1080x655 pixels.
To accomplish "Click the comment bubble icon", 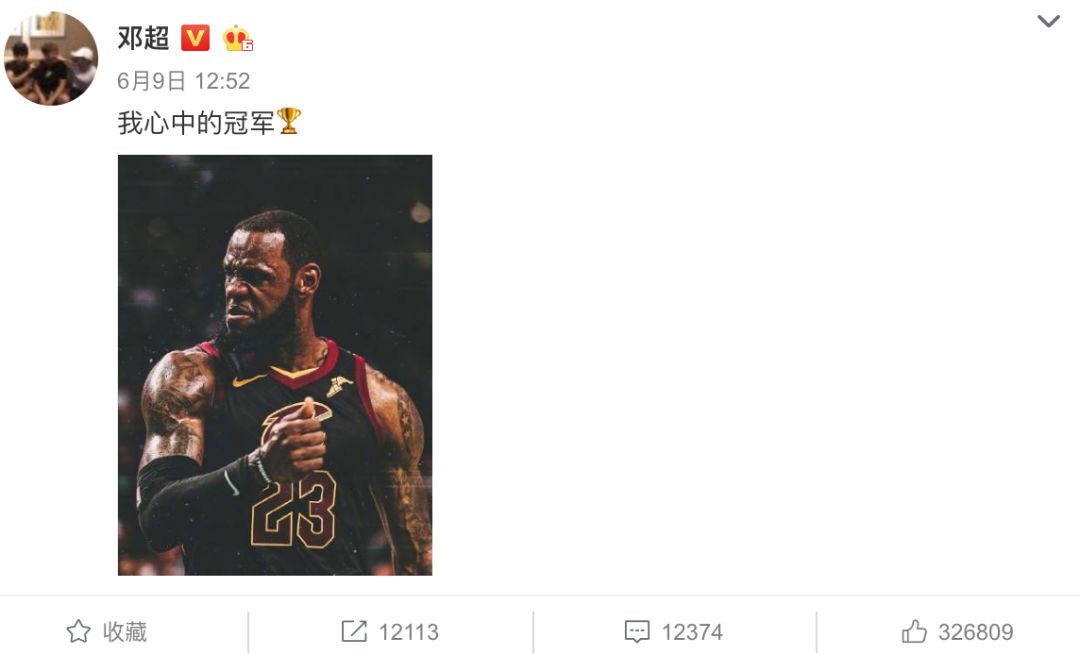I will tap(636, 632).
